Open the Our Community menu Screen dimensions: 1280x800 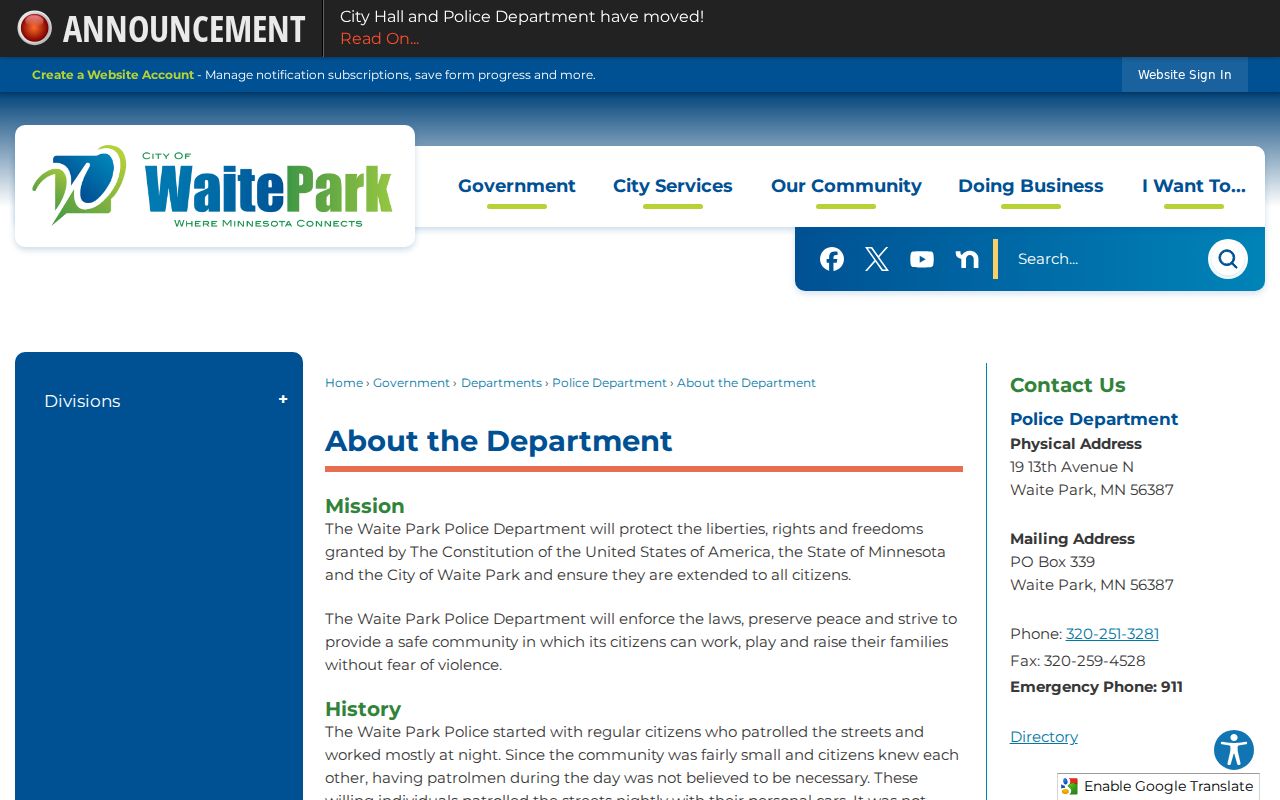click(x=846, y=186)
